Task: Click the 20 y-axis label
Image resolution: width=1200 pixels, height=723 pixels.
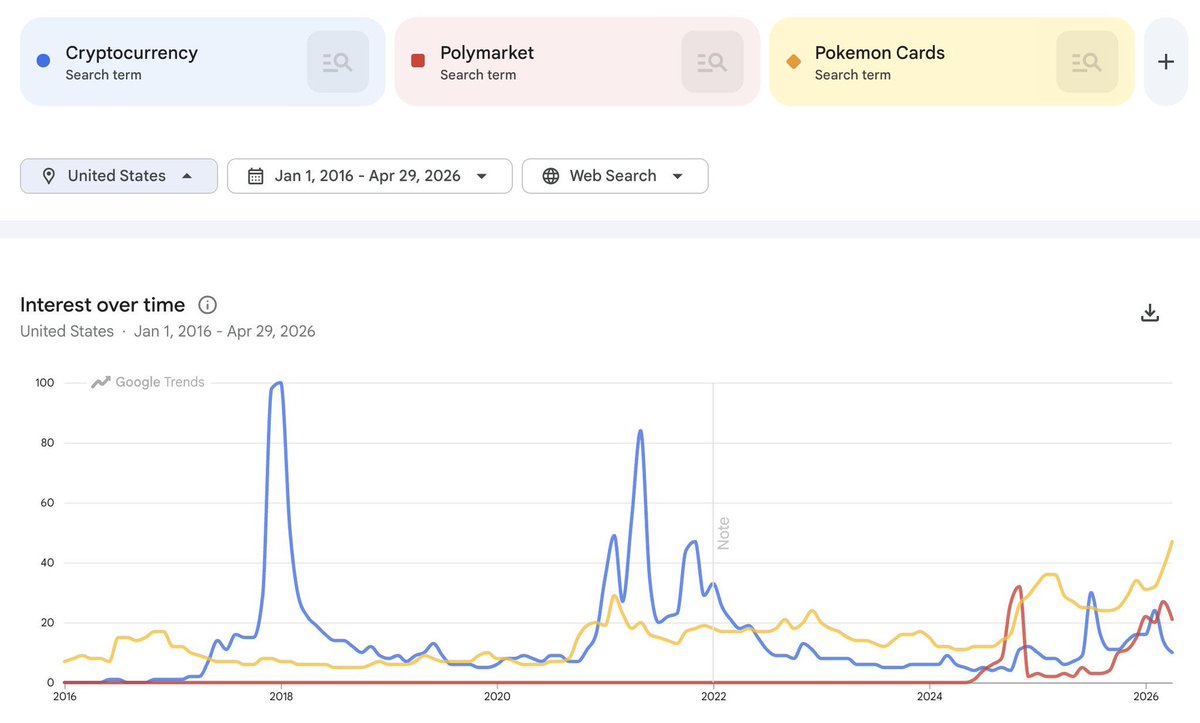Action: click(x=47, y=623)
